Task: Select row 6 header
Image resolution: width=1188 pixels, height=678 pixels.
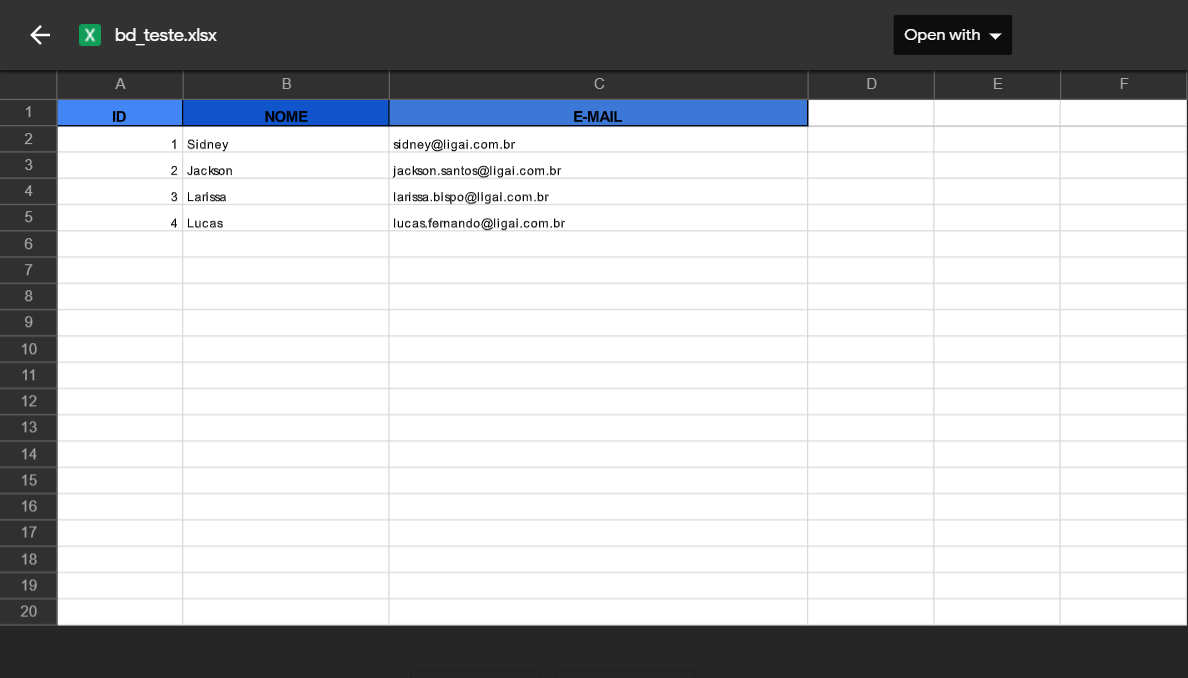Action: (x=28, y=244)
